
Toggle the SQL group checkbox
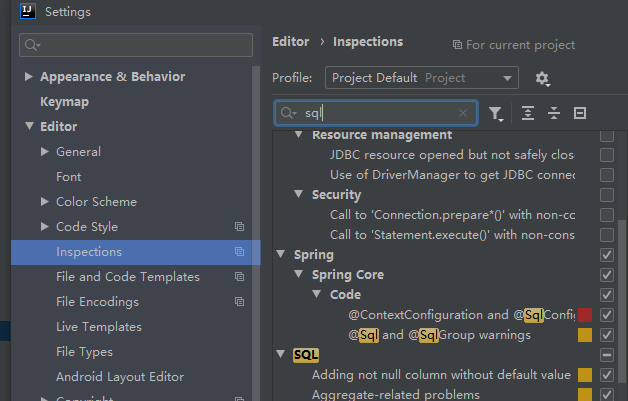607,355
